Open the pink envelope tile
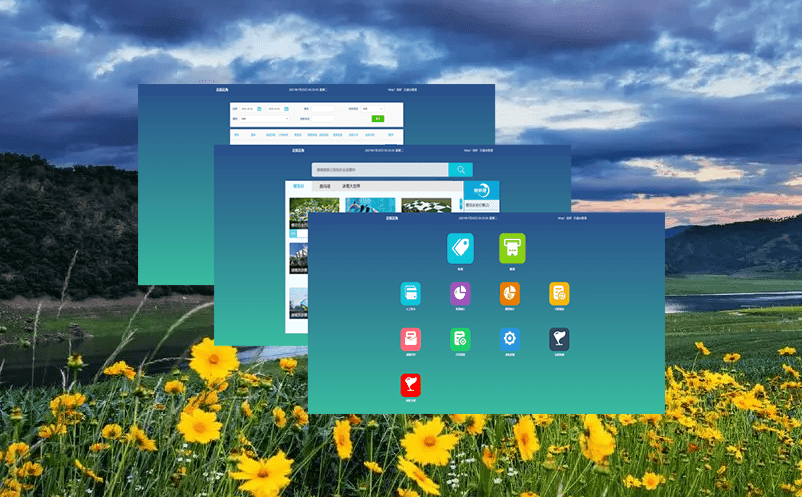This screenshot has height=497, width=802. [x=410, y=340]
